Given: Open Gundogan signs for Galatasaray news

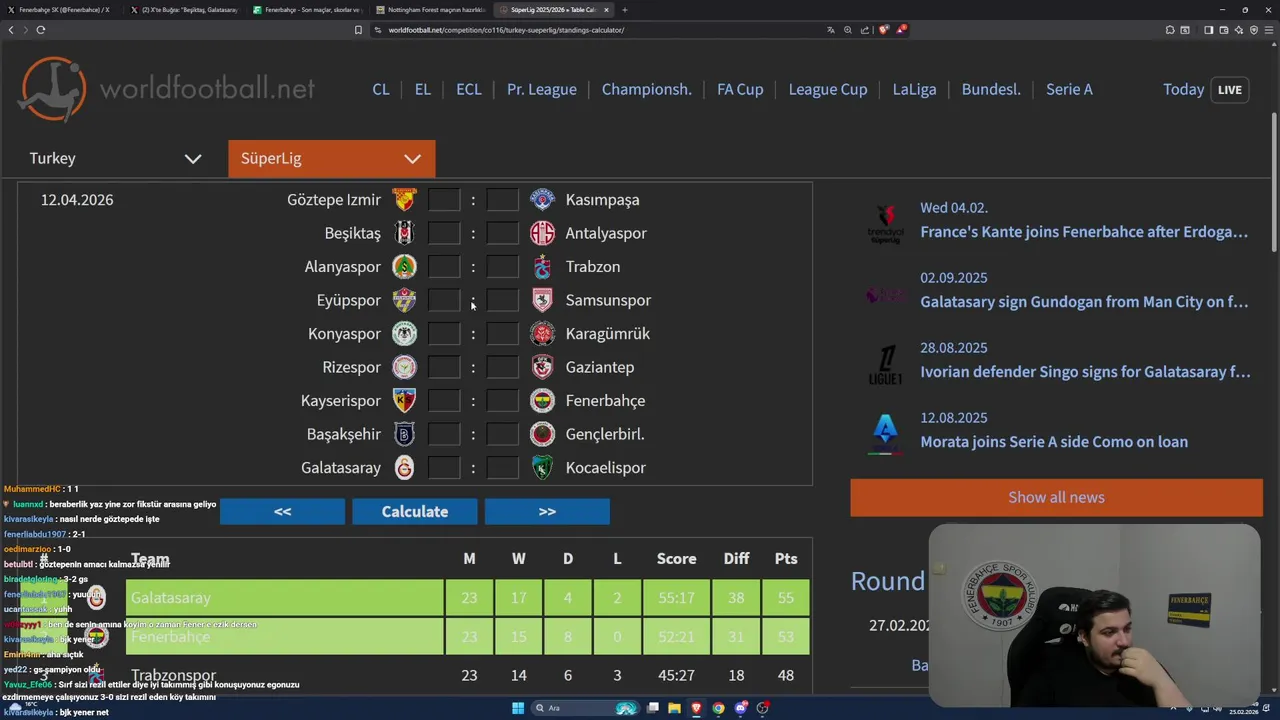Looking at the screenshot, I should 1084,302.
